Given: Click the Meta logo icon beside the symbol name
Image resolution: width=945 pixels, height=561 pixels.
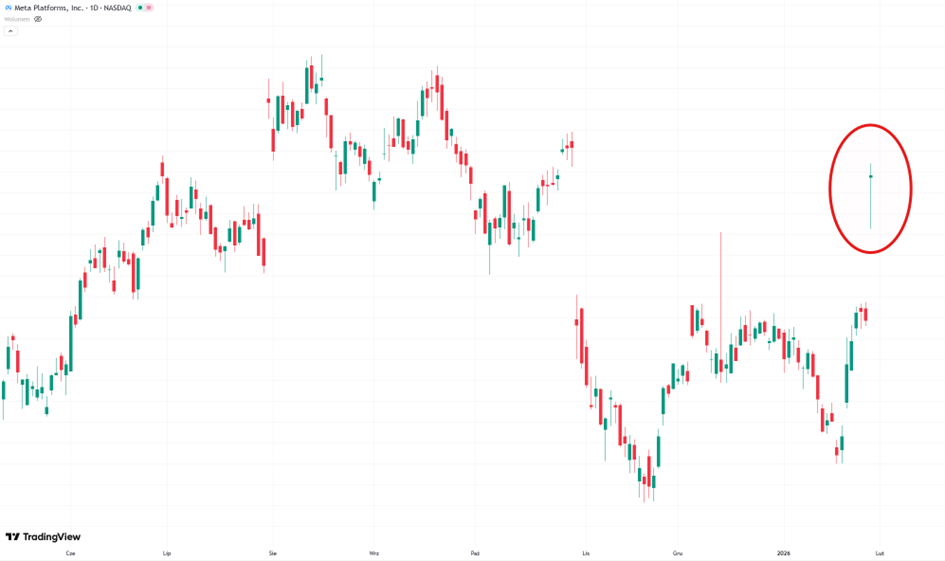Looking at the screenshot, I should 8,8.
